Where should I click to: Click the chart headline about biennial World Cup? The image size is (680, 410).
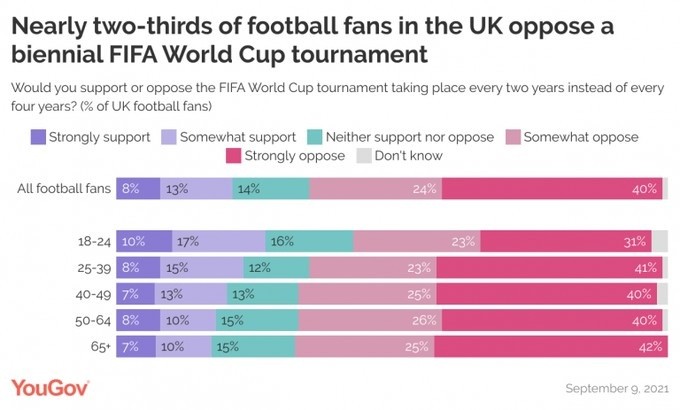click(x=312, y=40)
